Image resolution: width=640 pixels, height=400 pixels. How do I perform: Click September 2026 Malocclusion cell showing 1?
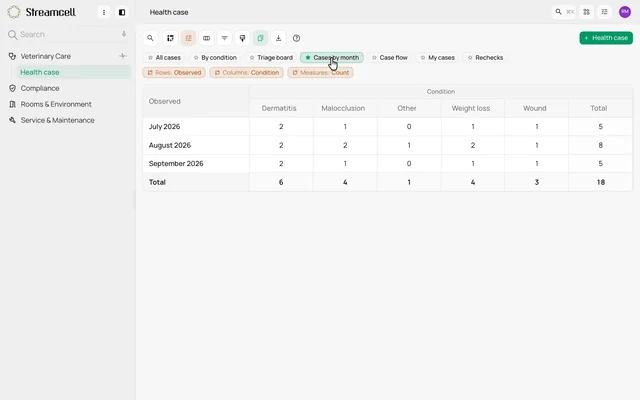[x=345, y=164]
